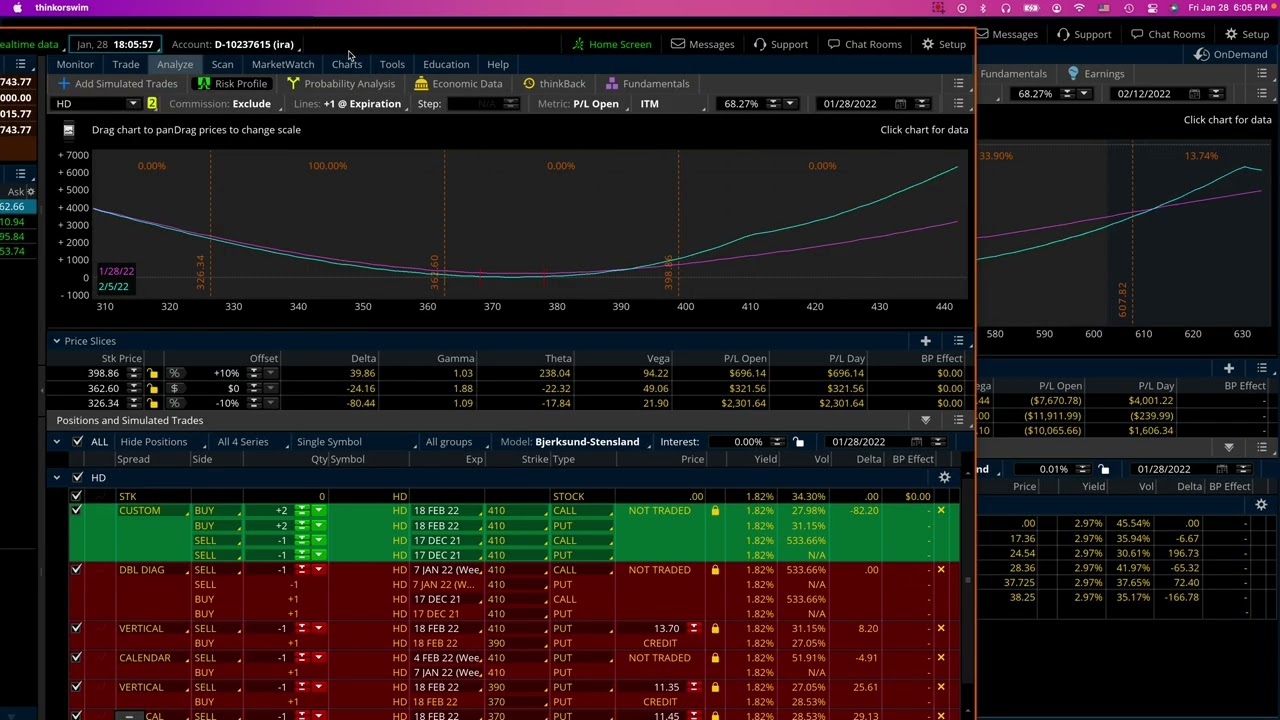Open Price Slices list menu icon

click(958, 341)
